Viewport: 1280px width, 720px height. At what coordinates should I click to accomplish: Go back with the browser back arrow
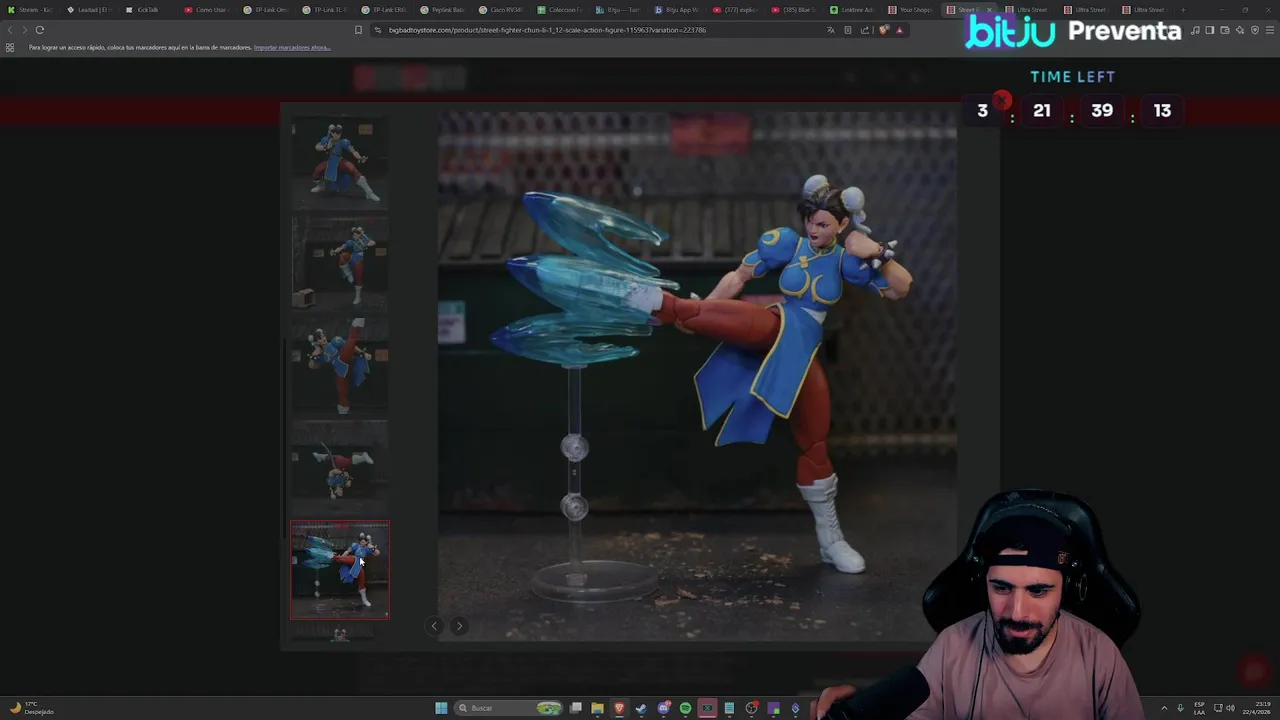[x=10, y=30]
